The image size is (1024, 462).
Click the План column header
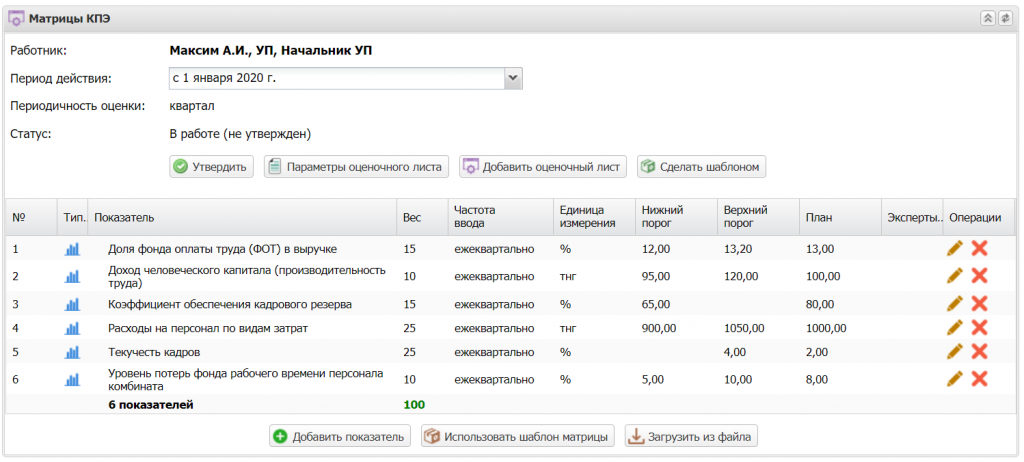point(840,218)
